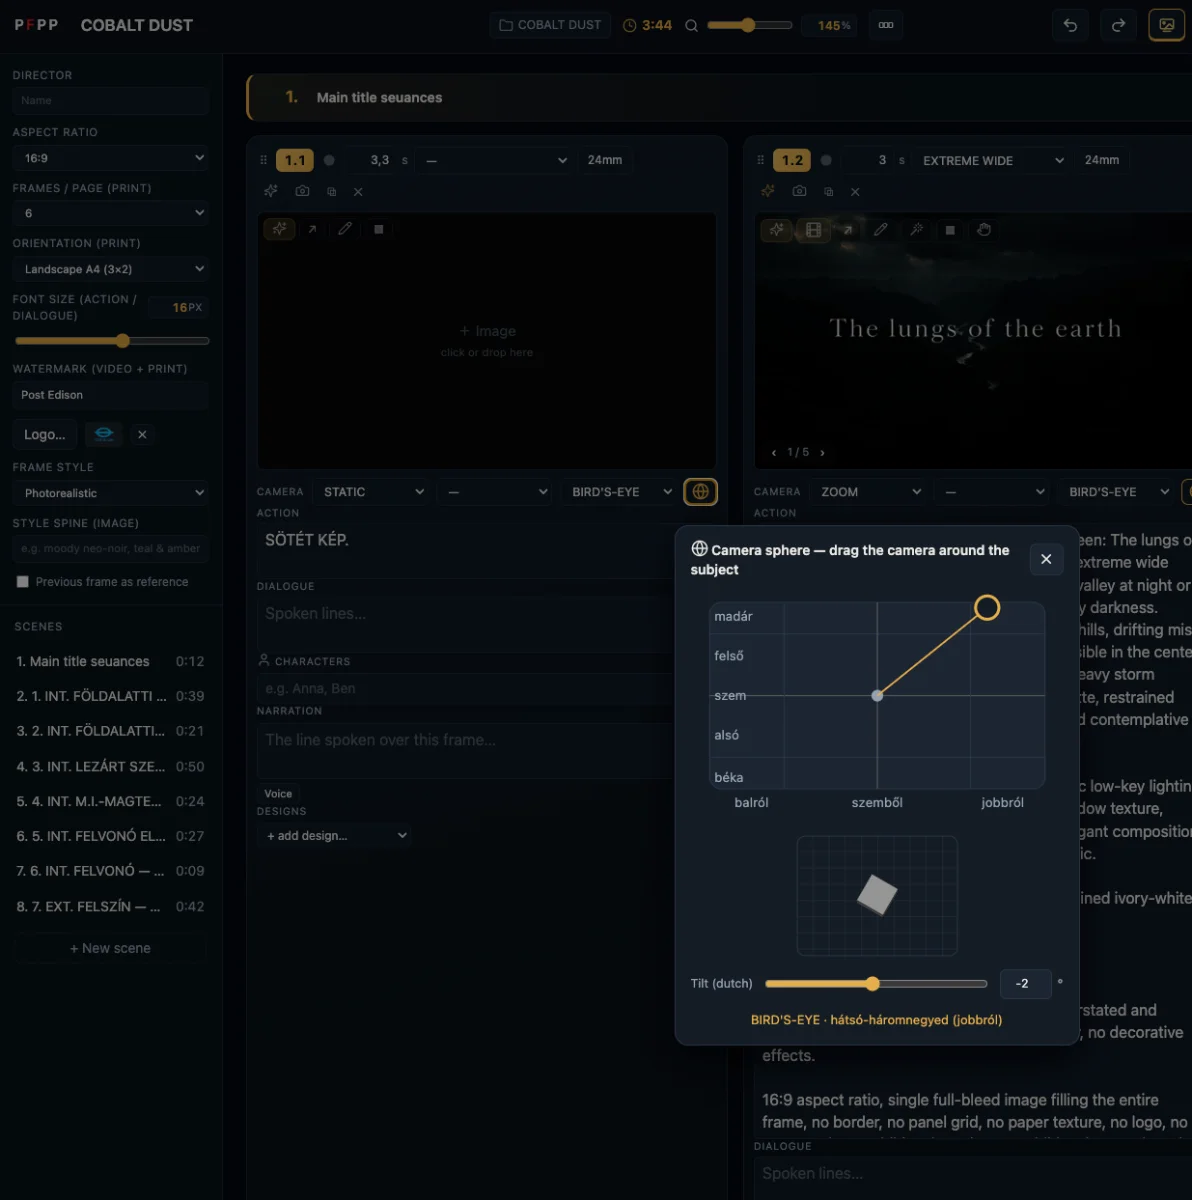1192x1200 pixels.
Task: Select the hand pan tool in frame 1.2 toolbar
Action: [x=984, y=230]
